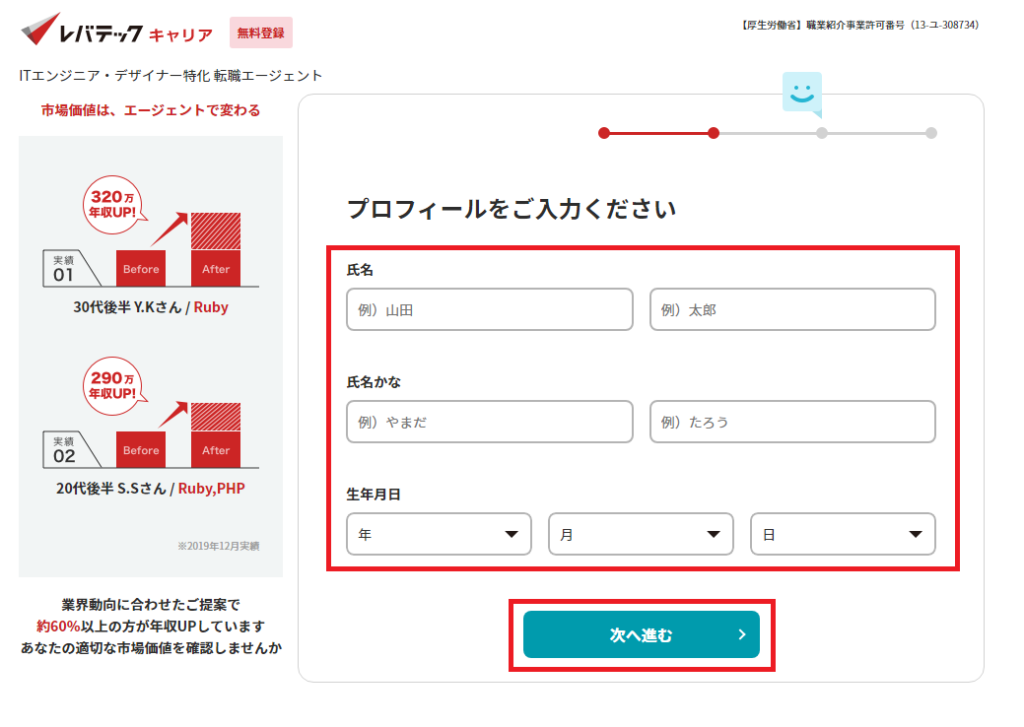Click the last progress step dot
Viewport: 1024px width, 727px height.
(931, 133)
